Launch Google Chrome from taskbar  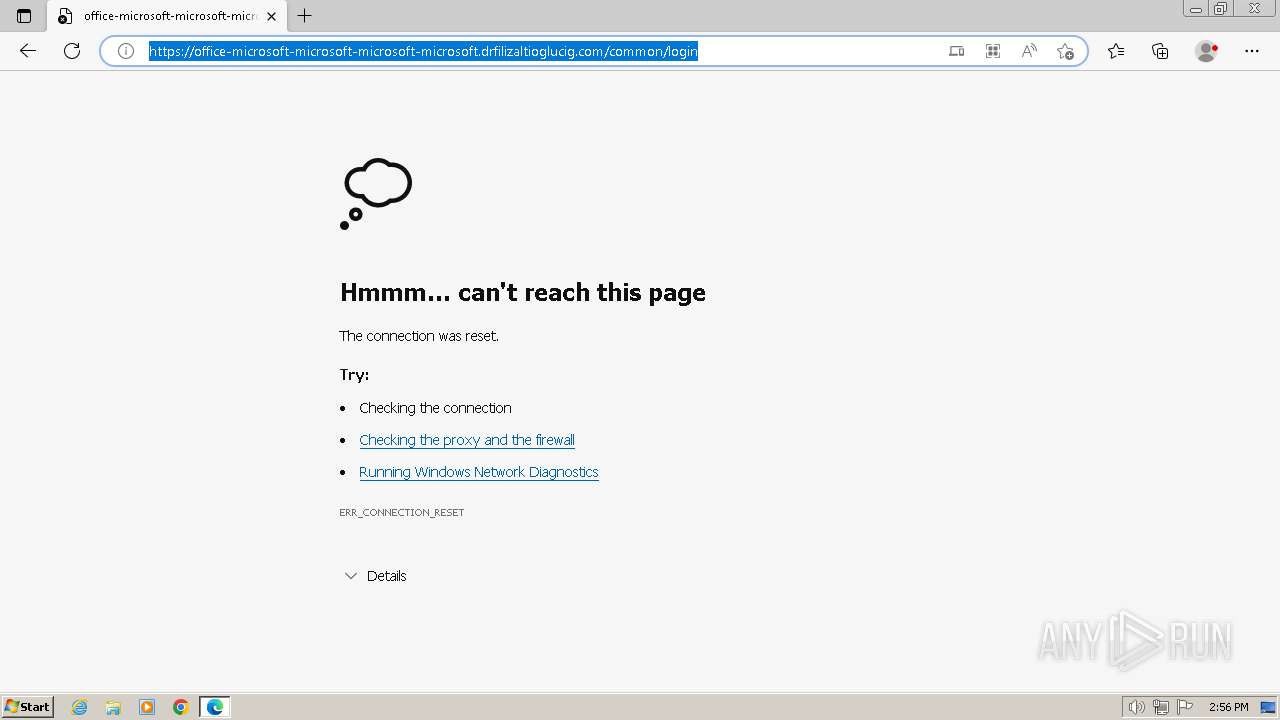[x=181, y=707]
